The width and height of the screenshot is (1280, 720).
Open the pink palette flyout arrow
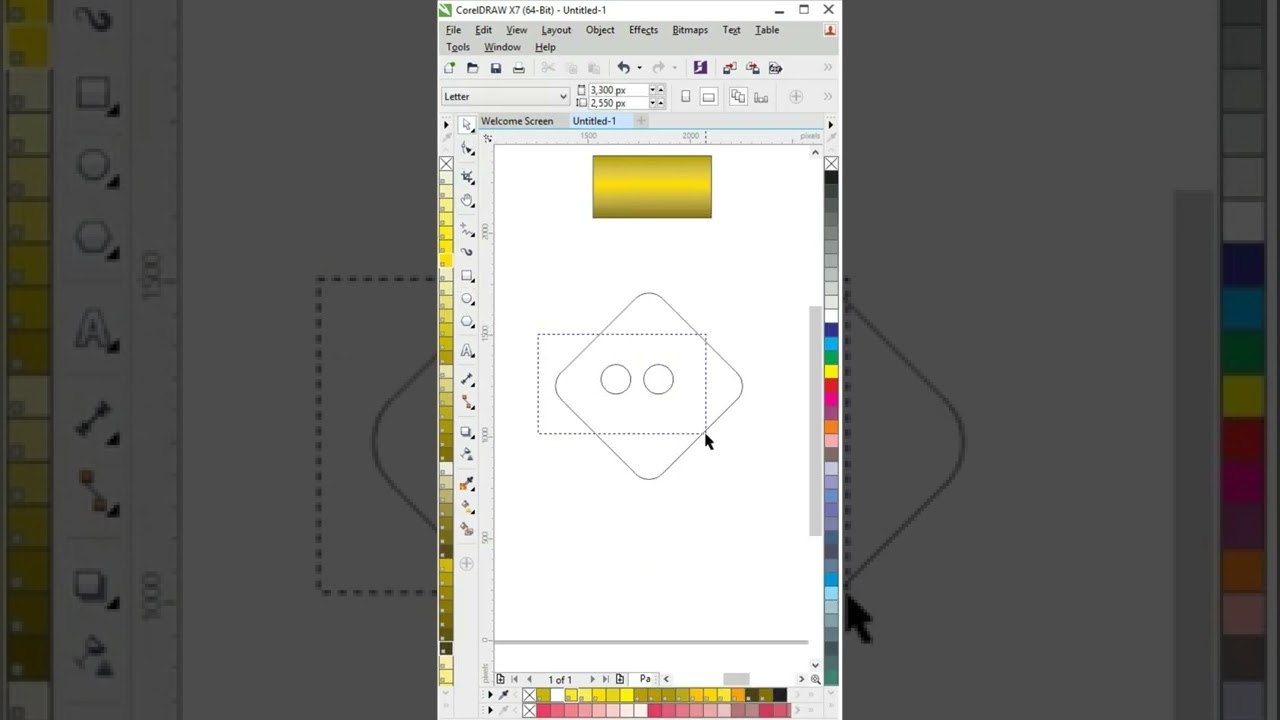(x=490, y=710)
